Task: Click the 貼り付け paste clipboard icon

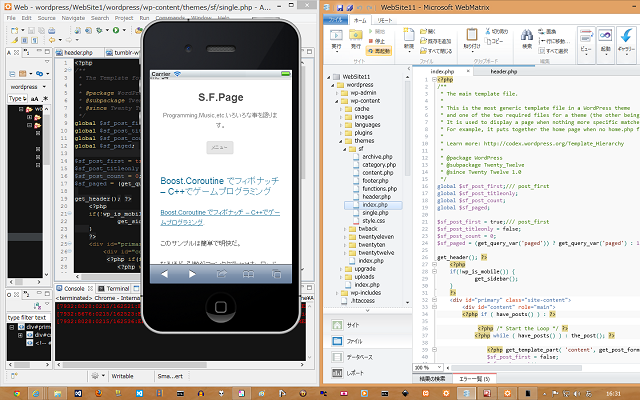Action: tap(471, 35)
